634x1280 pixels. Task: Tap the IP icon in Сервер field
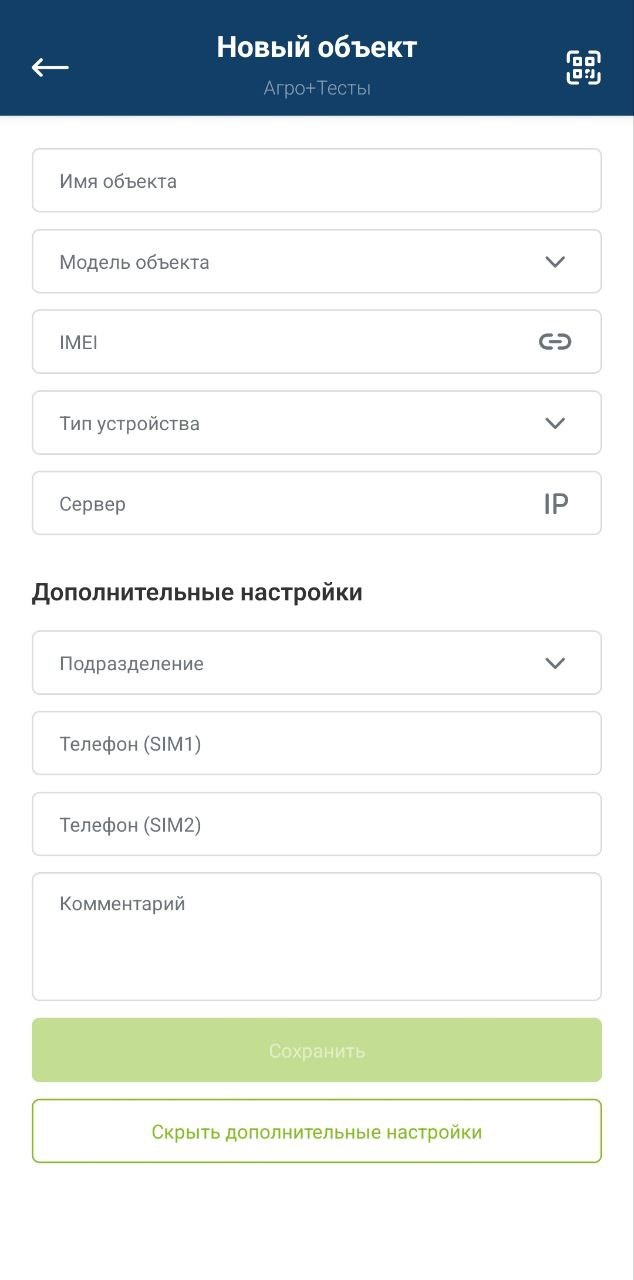[556, 504]
